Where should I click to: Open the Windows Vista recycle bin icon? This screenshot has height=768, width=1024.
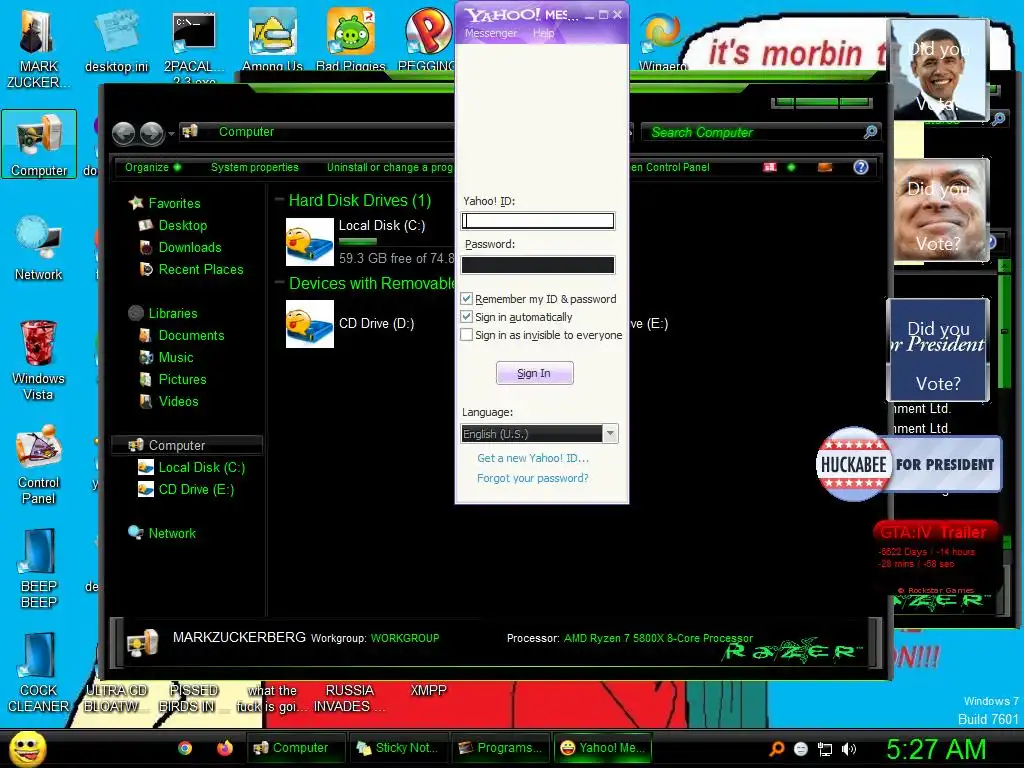tap(39, 360)
